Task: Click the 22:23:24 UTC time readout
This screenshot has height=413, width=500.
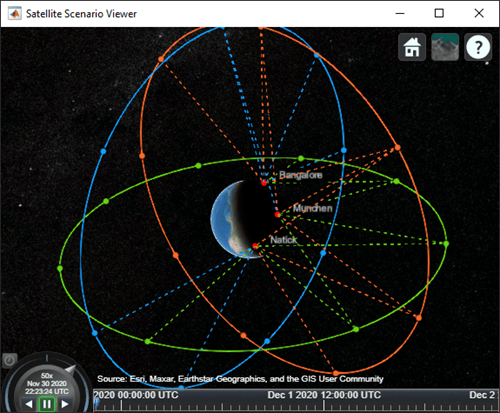Action: pyautogui.click(x=47, y=391)
